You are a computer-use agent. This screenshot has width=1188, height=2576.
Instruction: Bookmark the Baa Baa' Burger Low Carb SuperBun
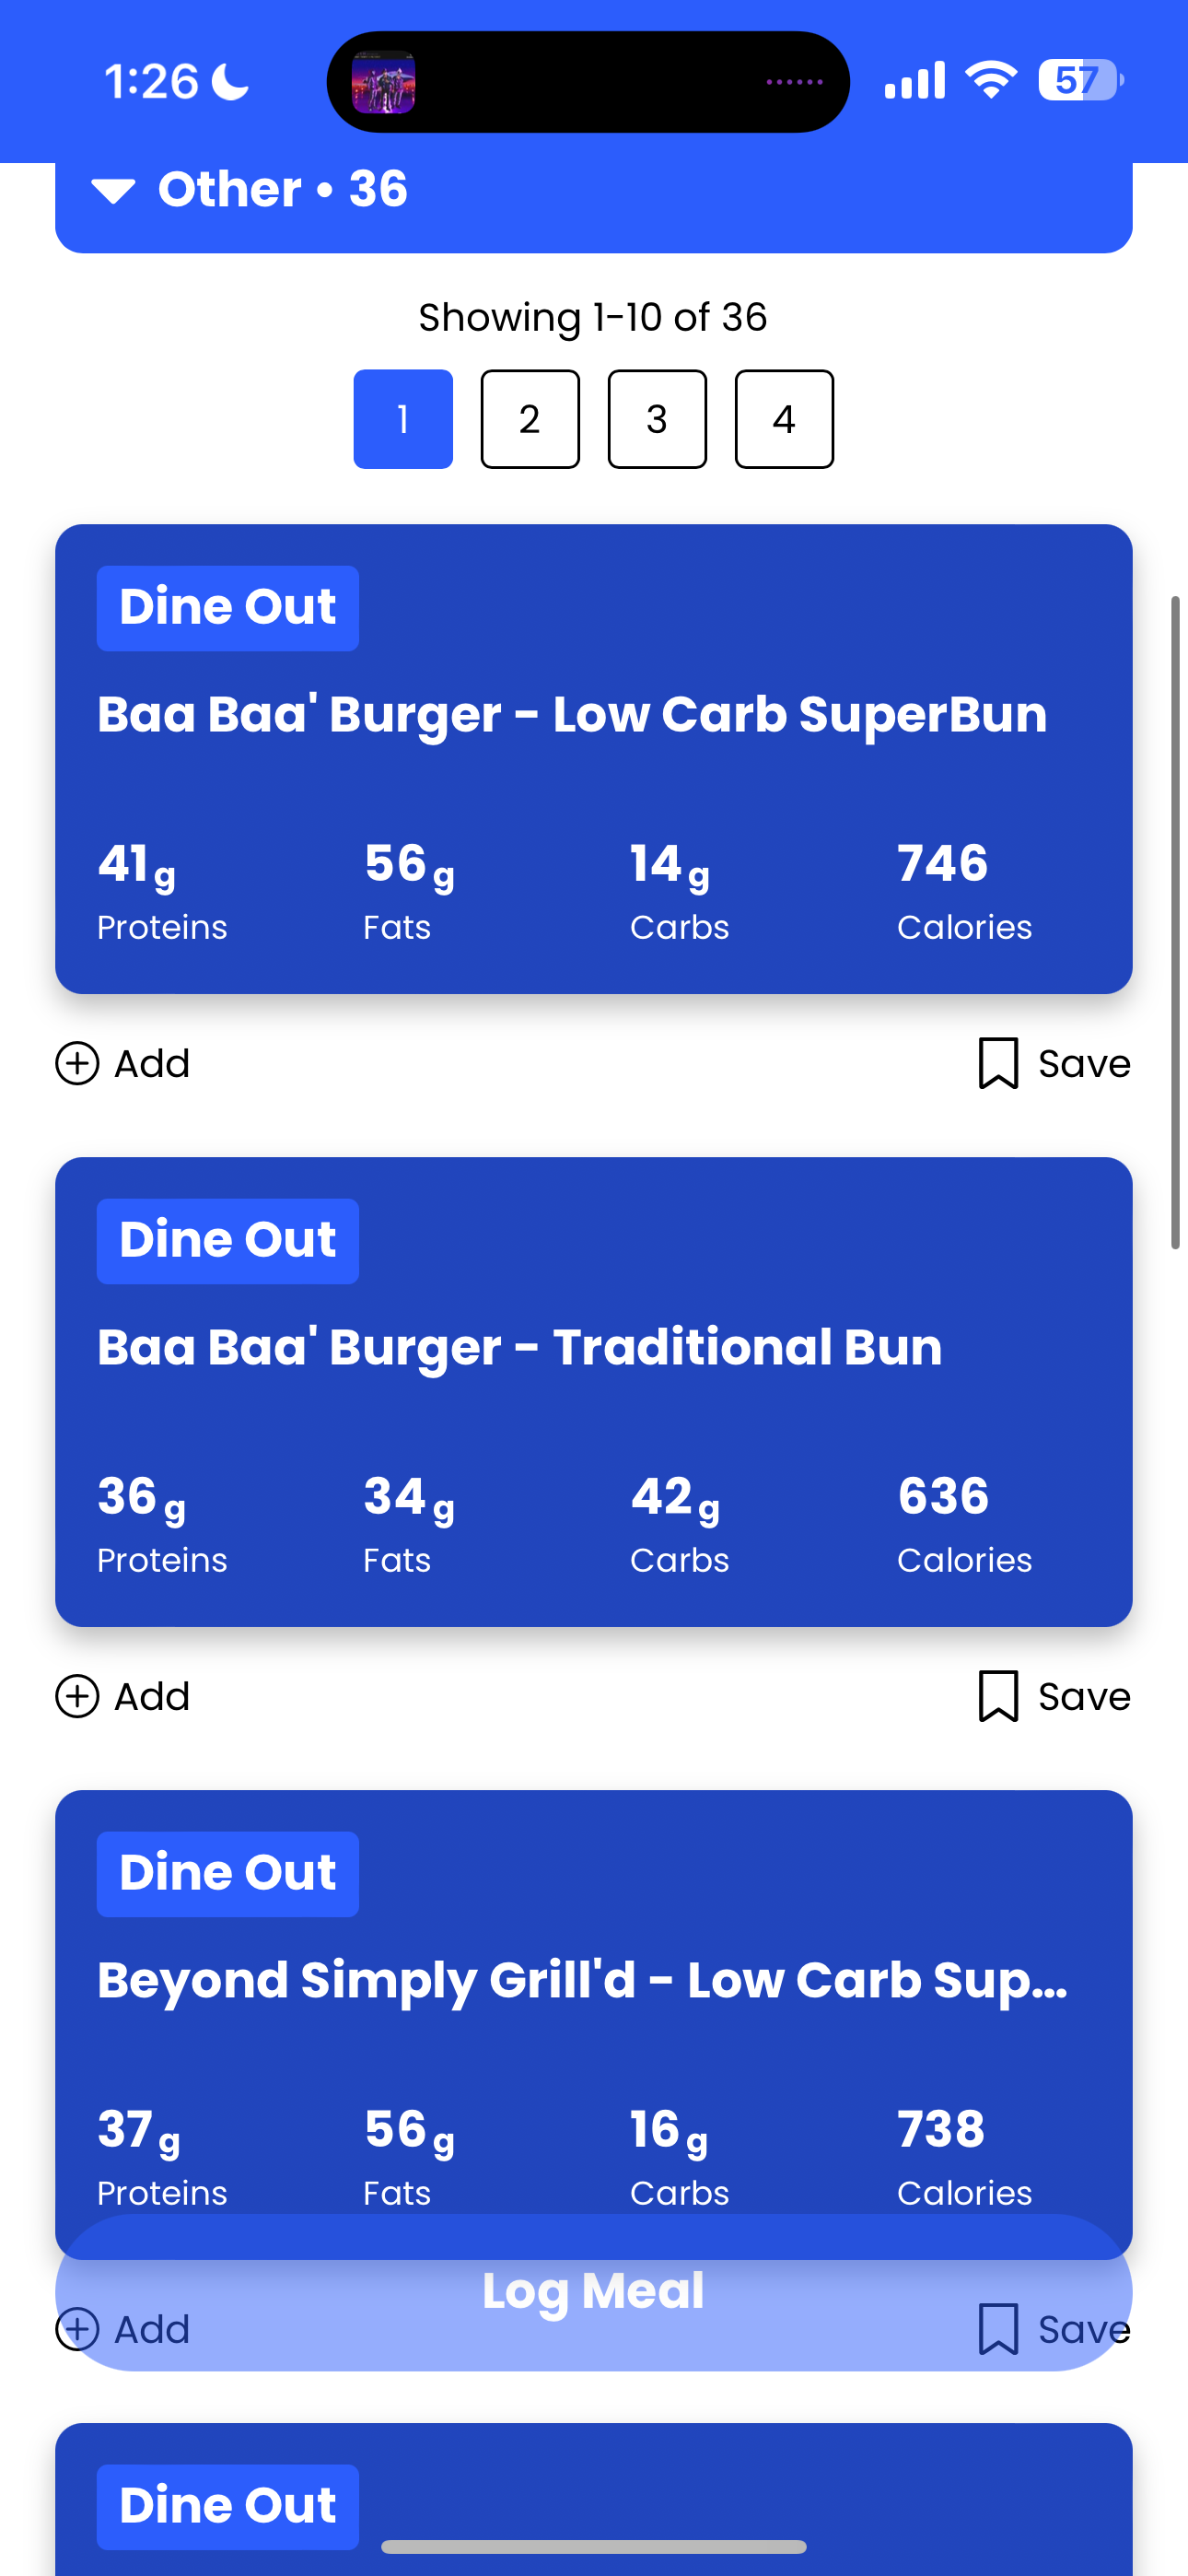coord(998,1063)
